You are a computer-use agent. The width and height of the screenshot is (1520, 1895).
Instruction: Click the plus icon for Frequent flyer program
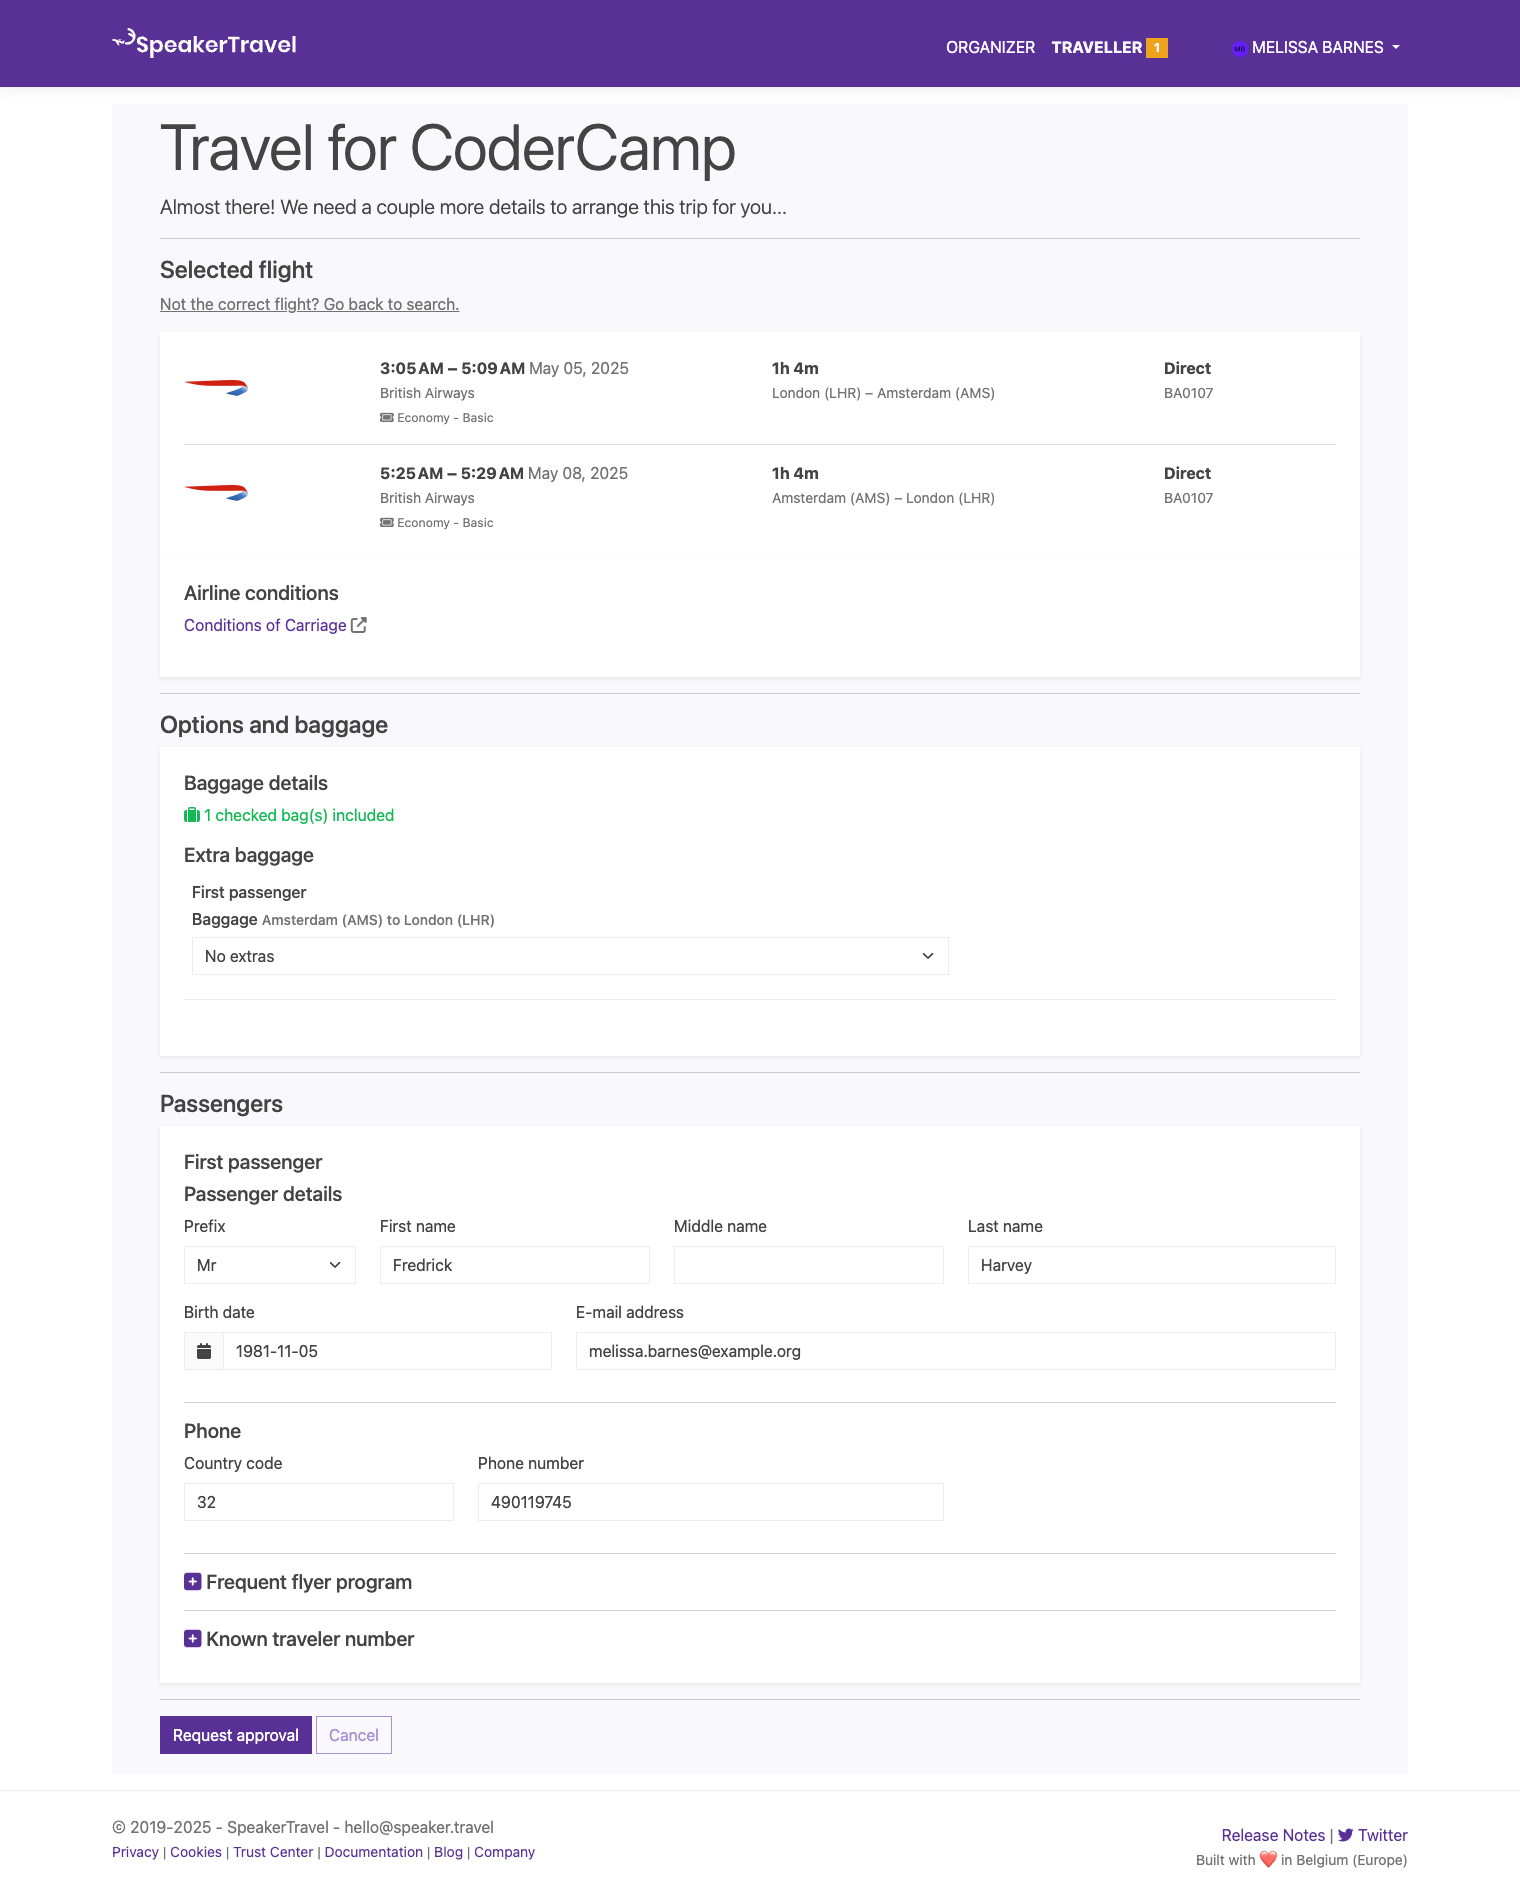coord(193,1582)
